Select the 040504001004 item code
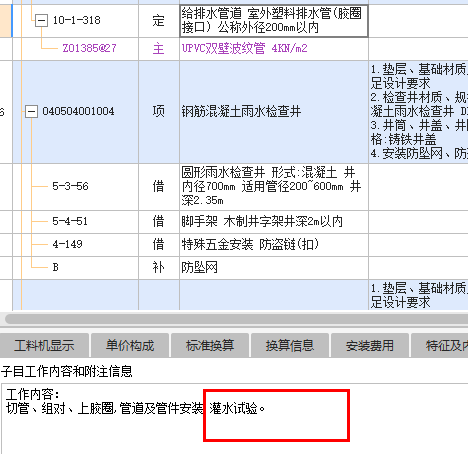Image resolution: width=468 pixels, height=454 pixels. [78, 111]
